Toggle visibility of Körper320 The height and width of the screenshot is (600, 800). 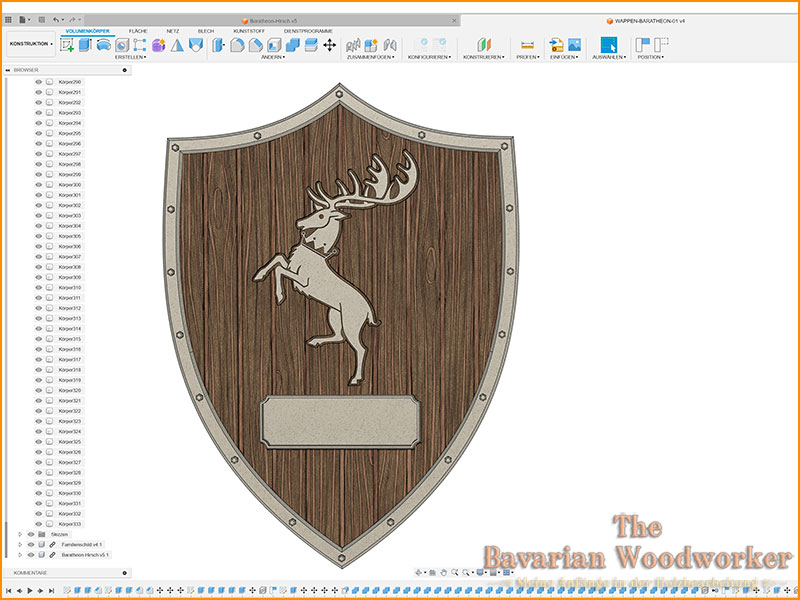point(38,390)
